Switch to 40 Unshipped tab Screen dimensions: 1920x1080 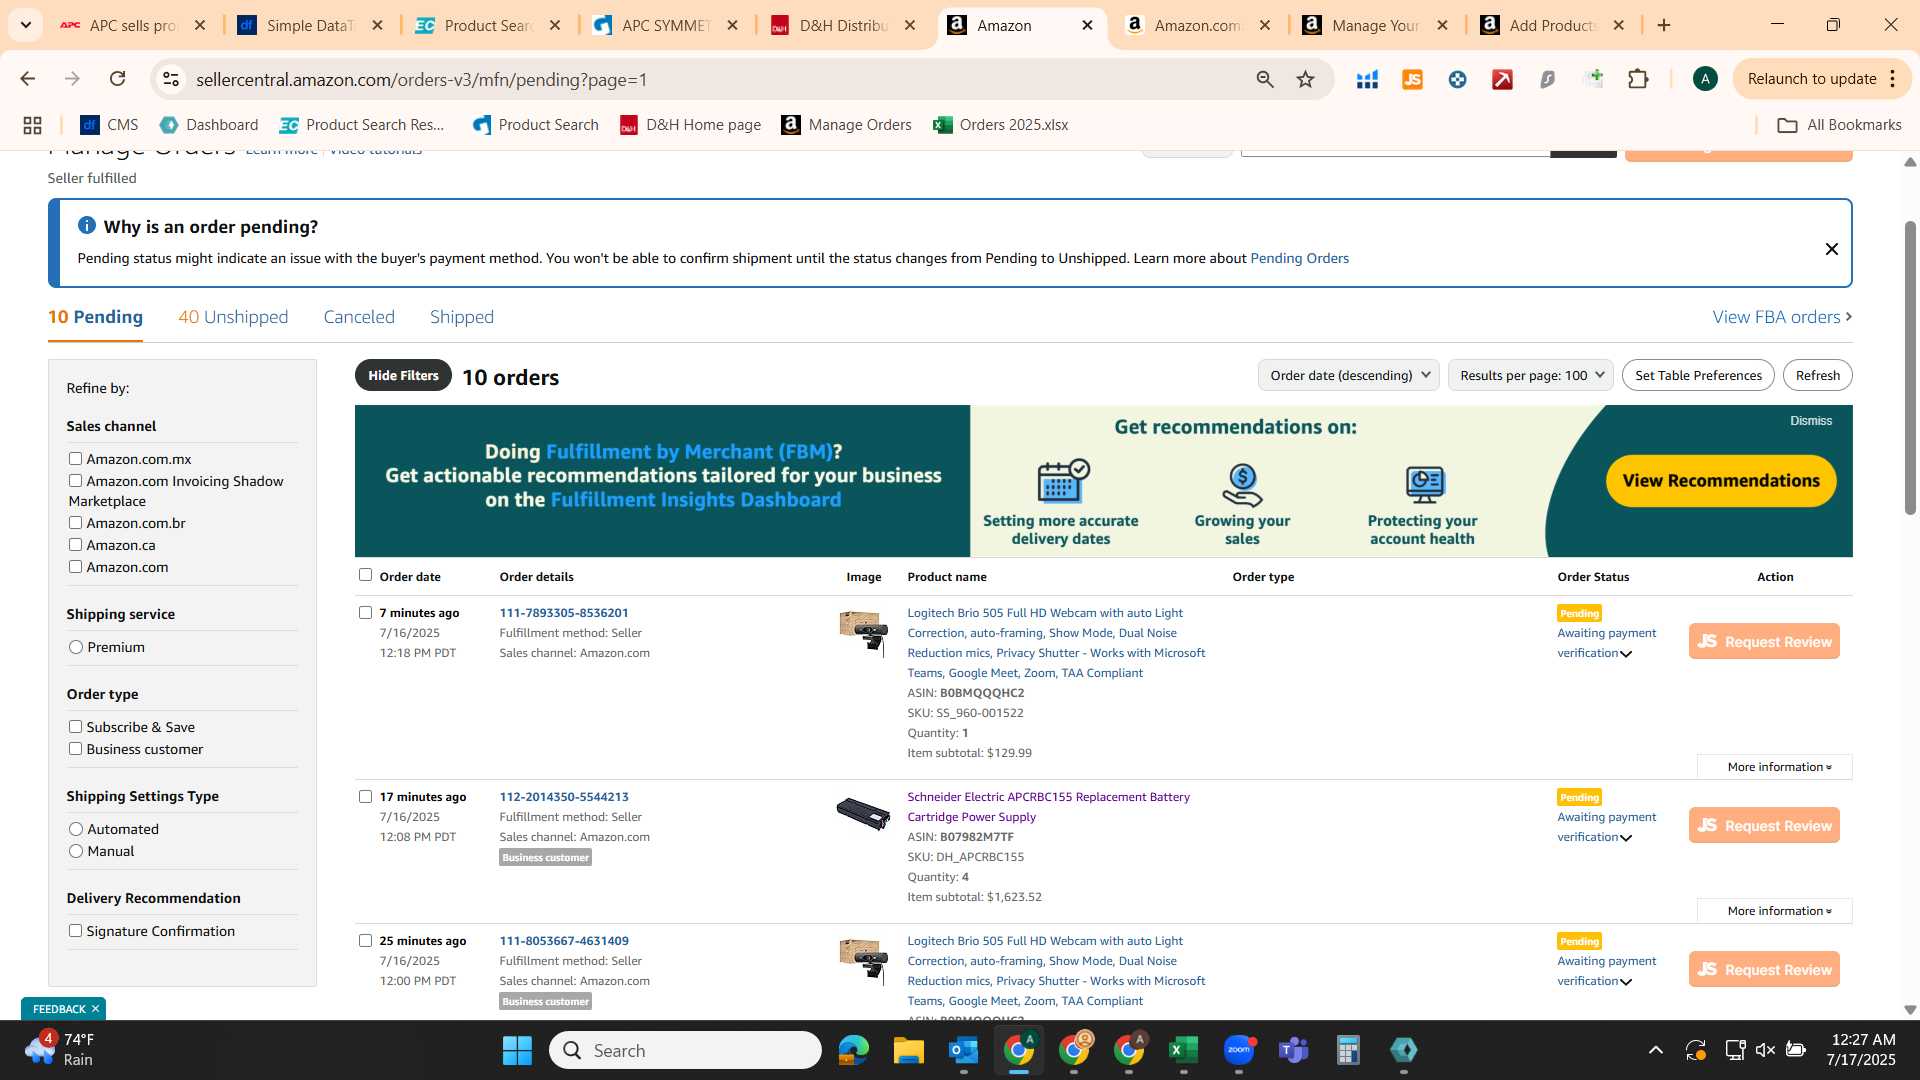point(233,317)
